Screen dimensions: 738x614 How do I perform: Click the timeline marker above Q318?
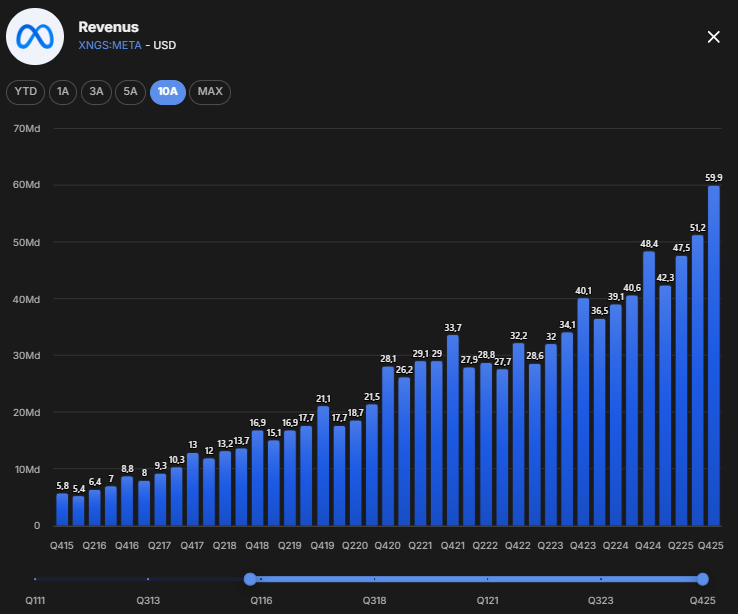(375, 579)
